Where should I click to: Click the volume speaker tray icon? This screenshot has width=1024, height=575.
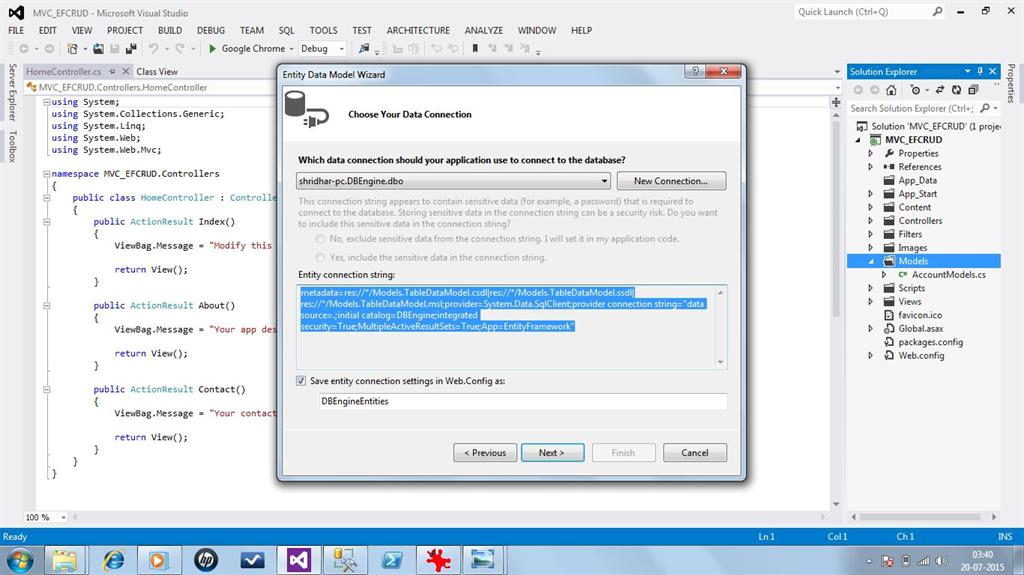(x=940, y=561)
